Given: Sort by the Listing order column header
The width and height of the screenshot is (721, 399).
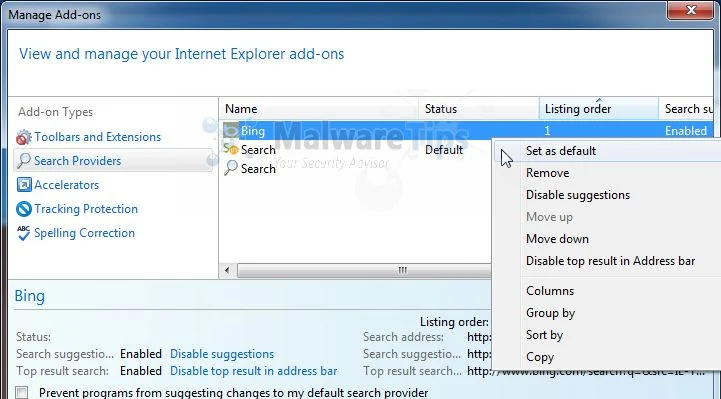Looking at the screenshot, I should [599, 109].
